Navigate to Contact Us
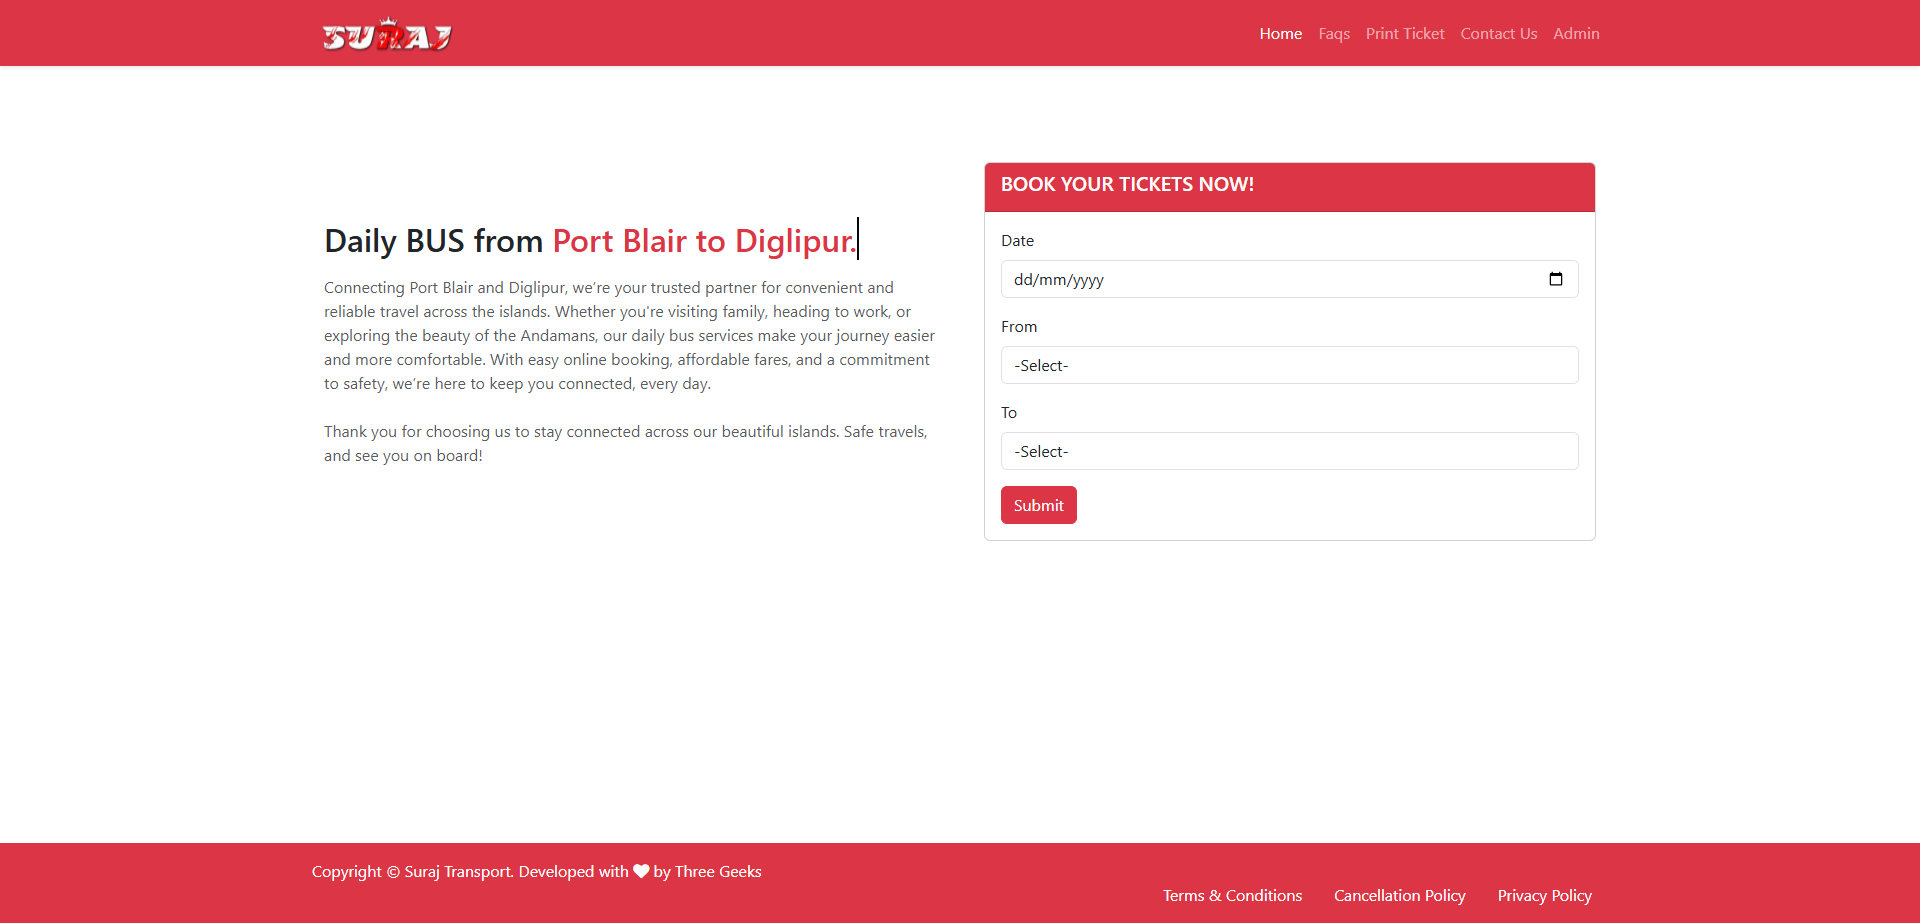The width and height of the screenshot is (1920, 923). click(1498, 33)
